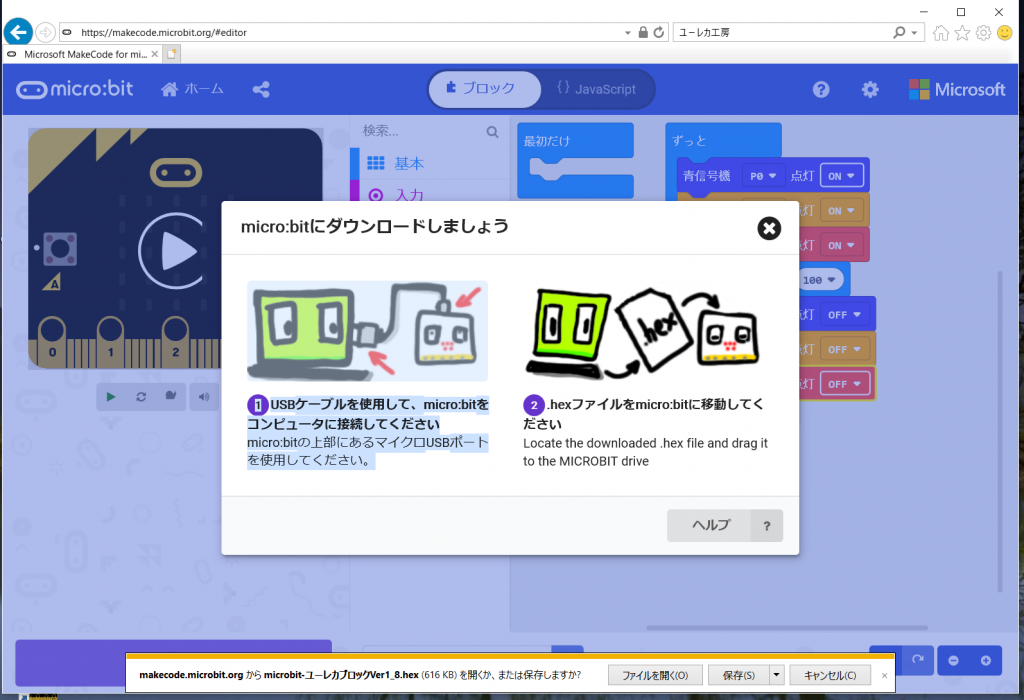Open browser favorites star icon
Image resolution: width=1024 pixels, height=700 pixels.
(x=962, y=33)
